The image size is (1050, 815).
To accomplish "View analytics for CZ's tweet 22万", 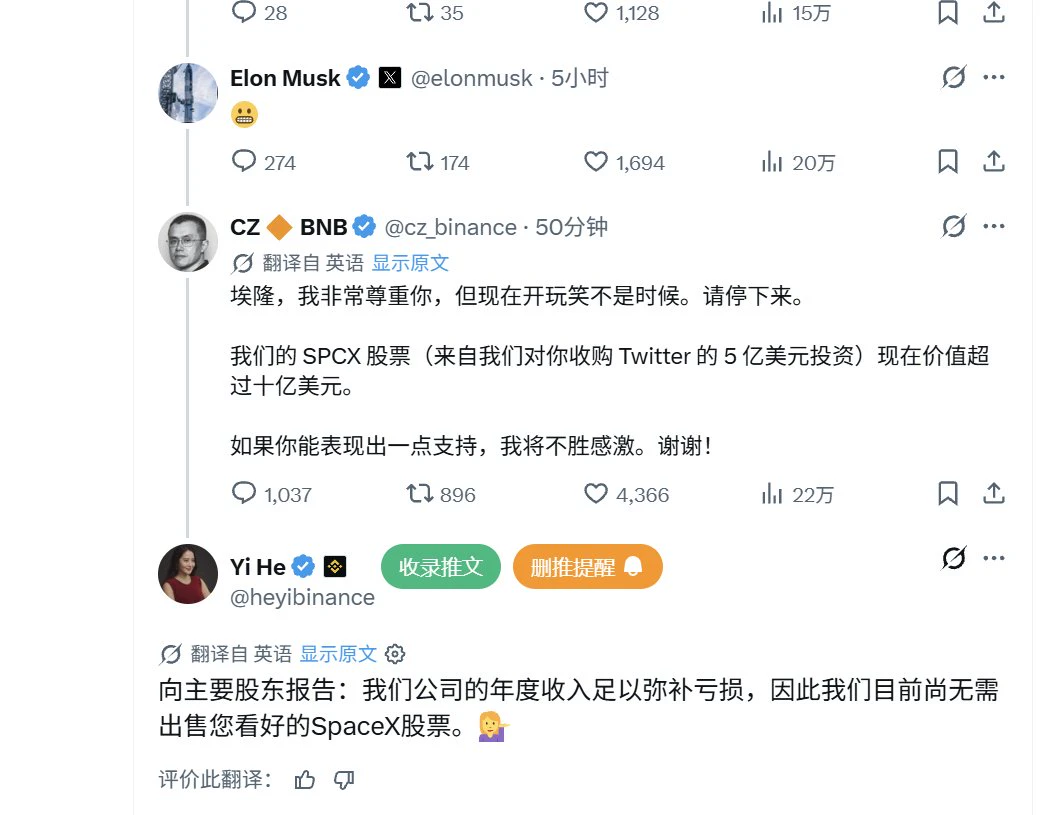I will pos(797,494).
